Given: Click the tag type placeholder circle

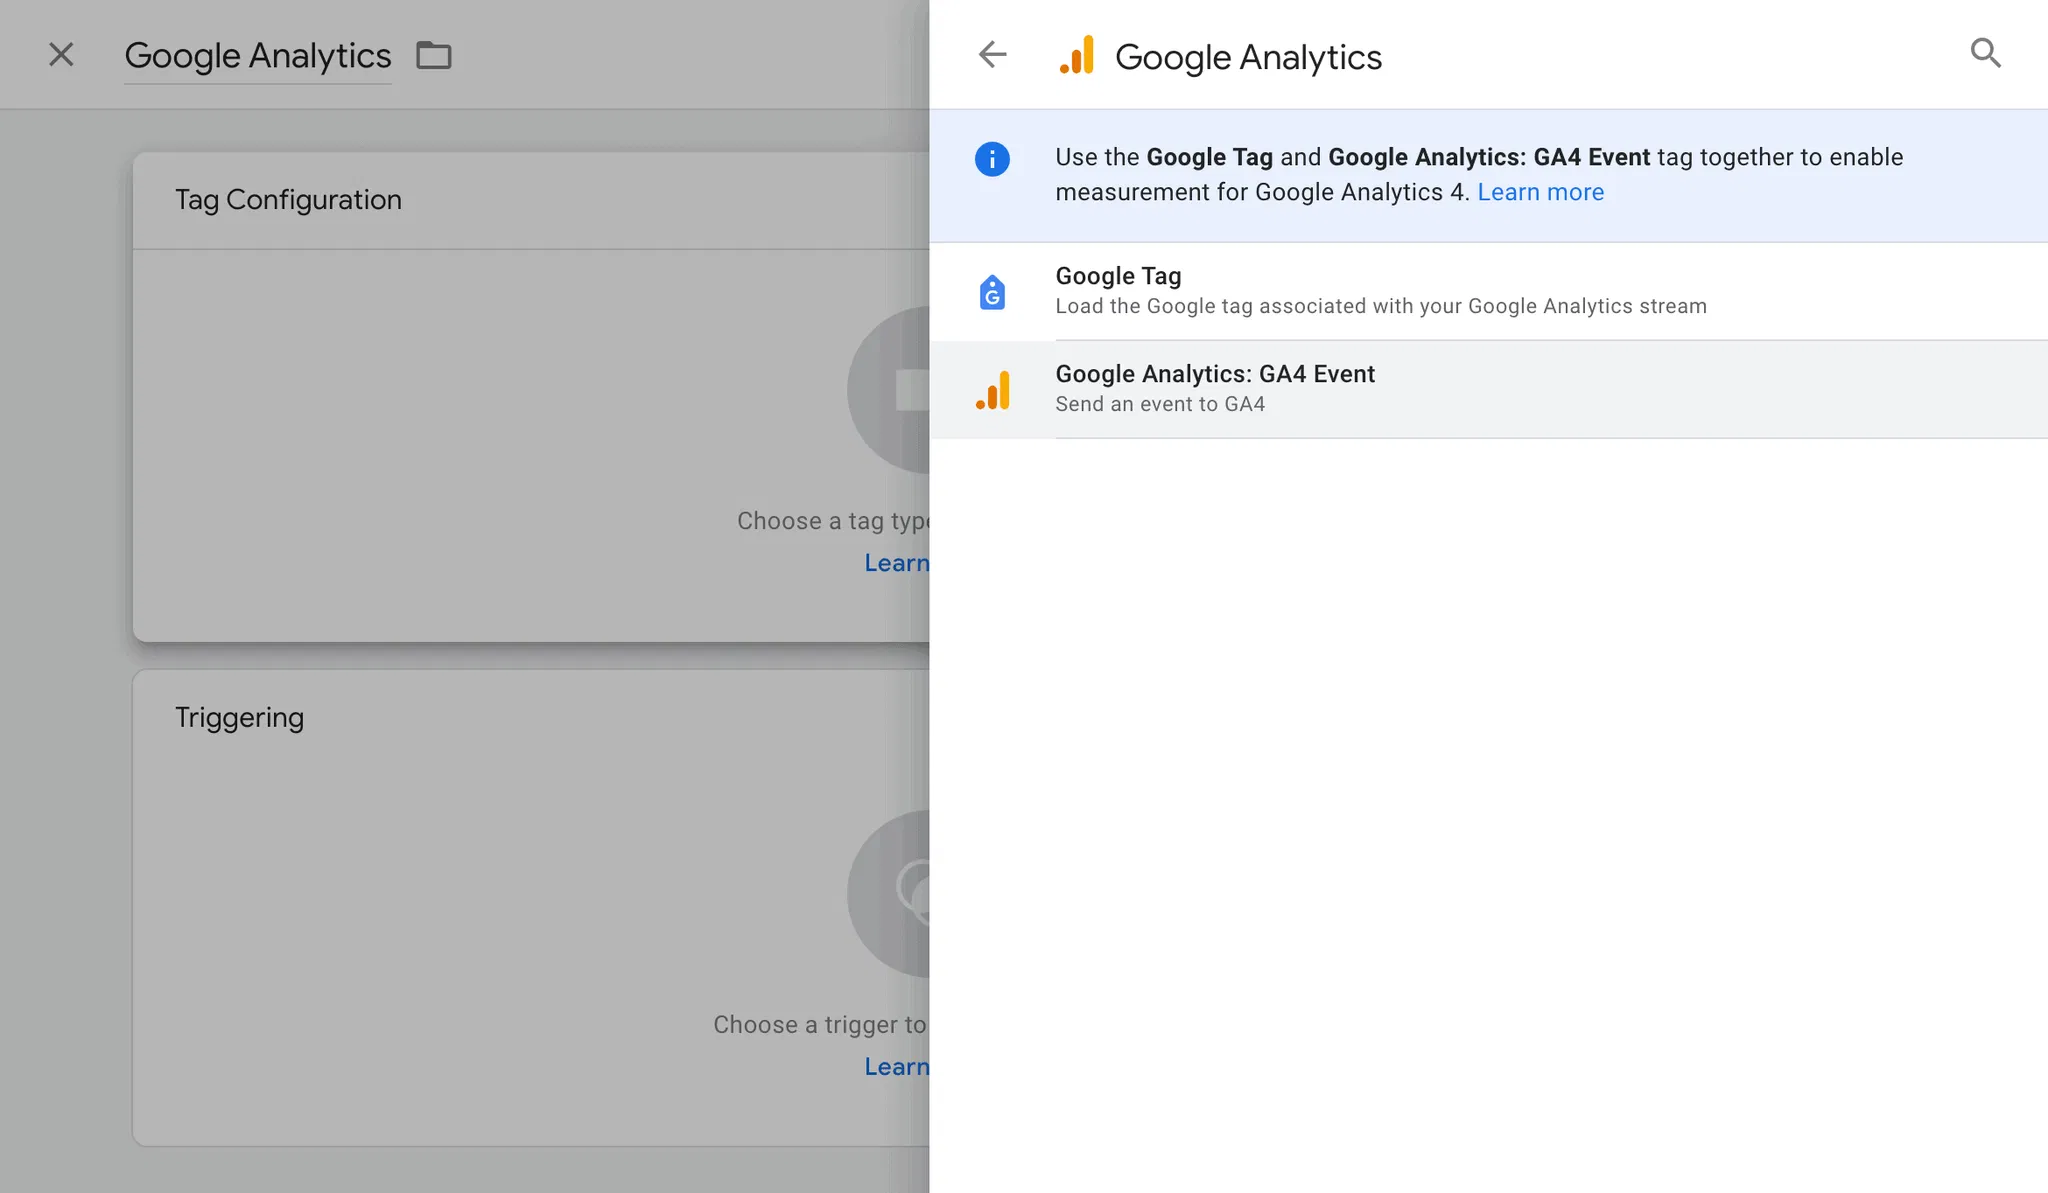Looking at the screenshot, I should click(x=890, y=390).
